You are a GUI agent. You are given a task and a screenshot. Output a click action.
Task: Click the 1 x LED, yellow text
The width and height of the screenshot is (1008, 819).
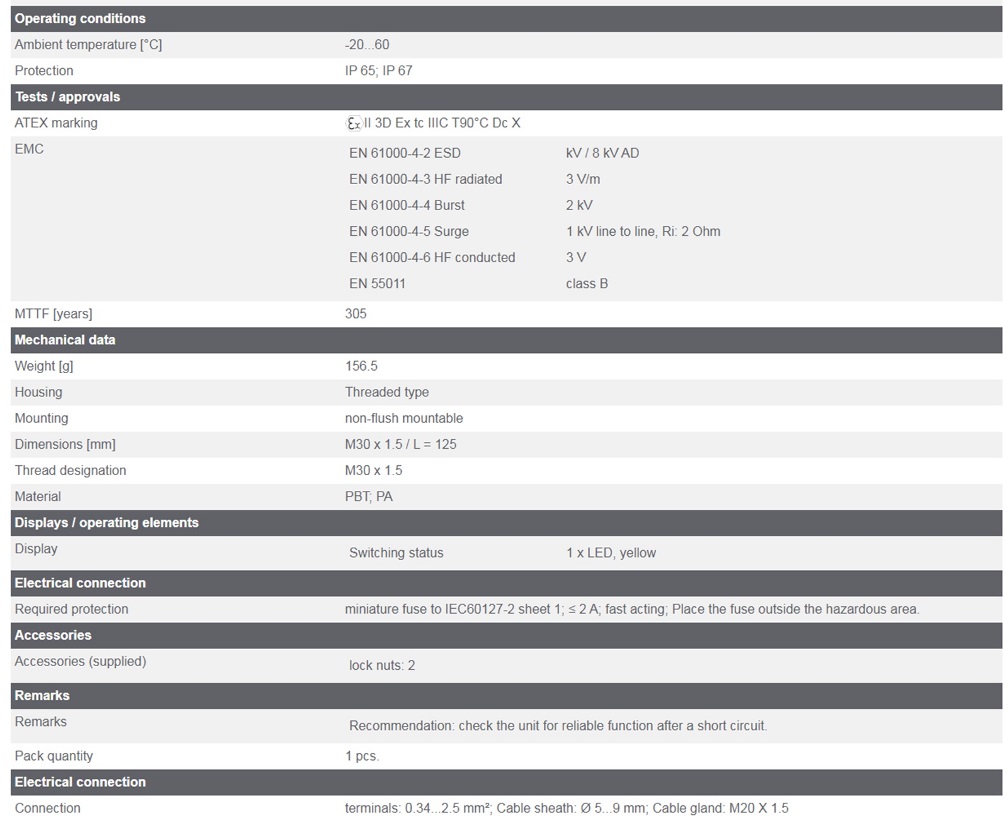611,553
